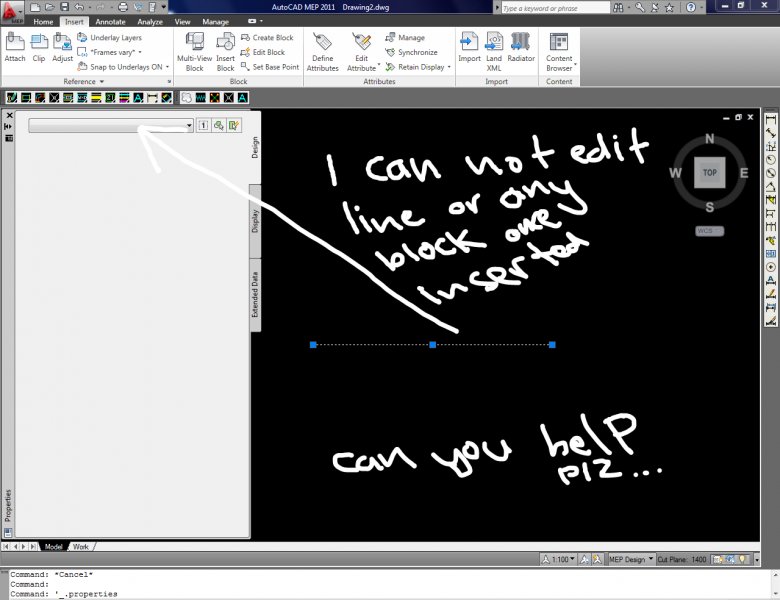Toggle annotation visibility icon in status bar

[x=585, y=559]
